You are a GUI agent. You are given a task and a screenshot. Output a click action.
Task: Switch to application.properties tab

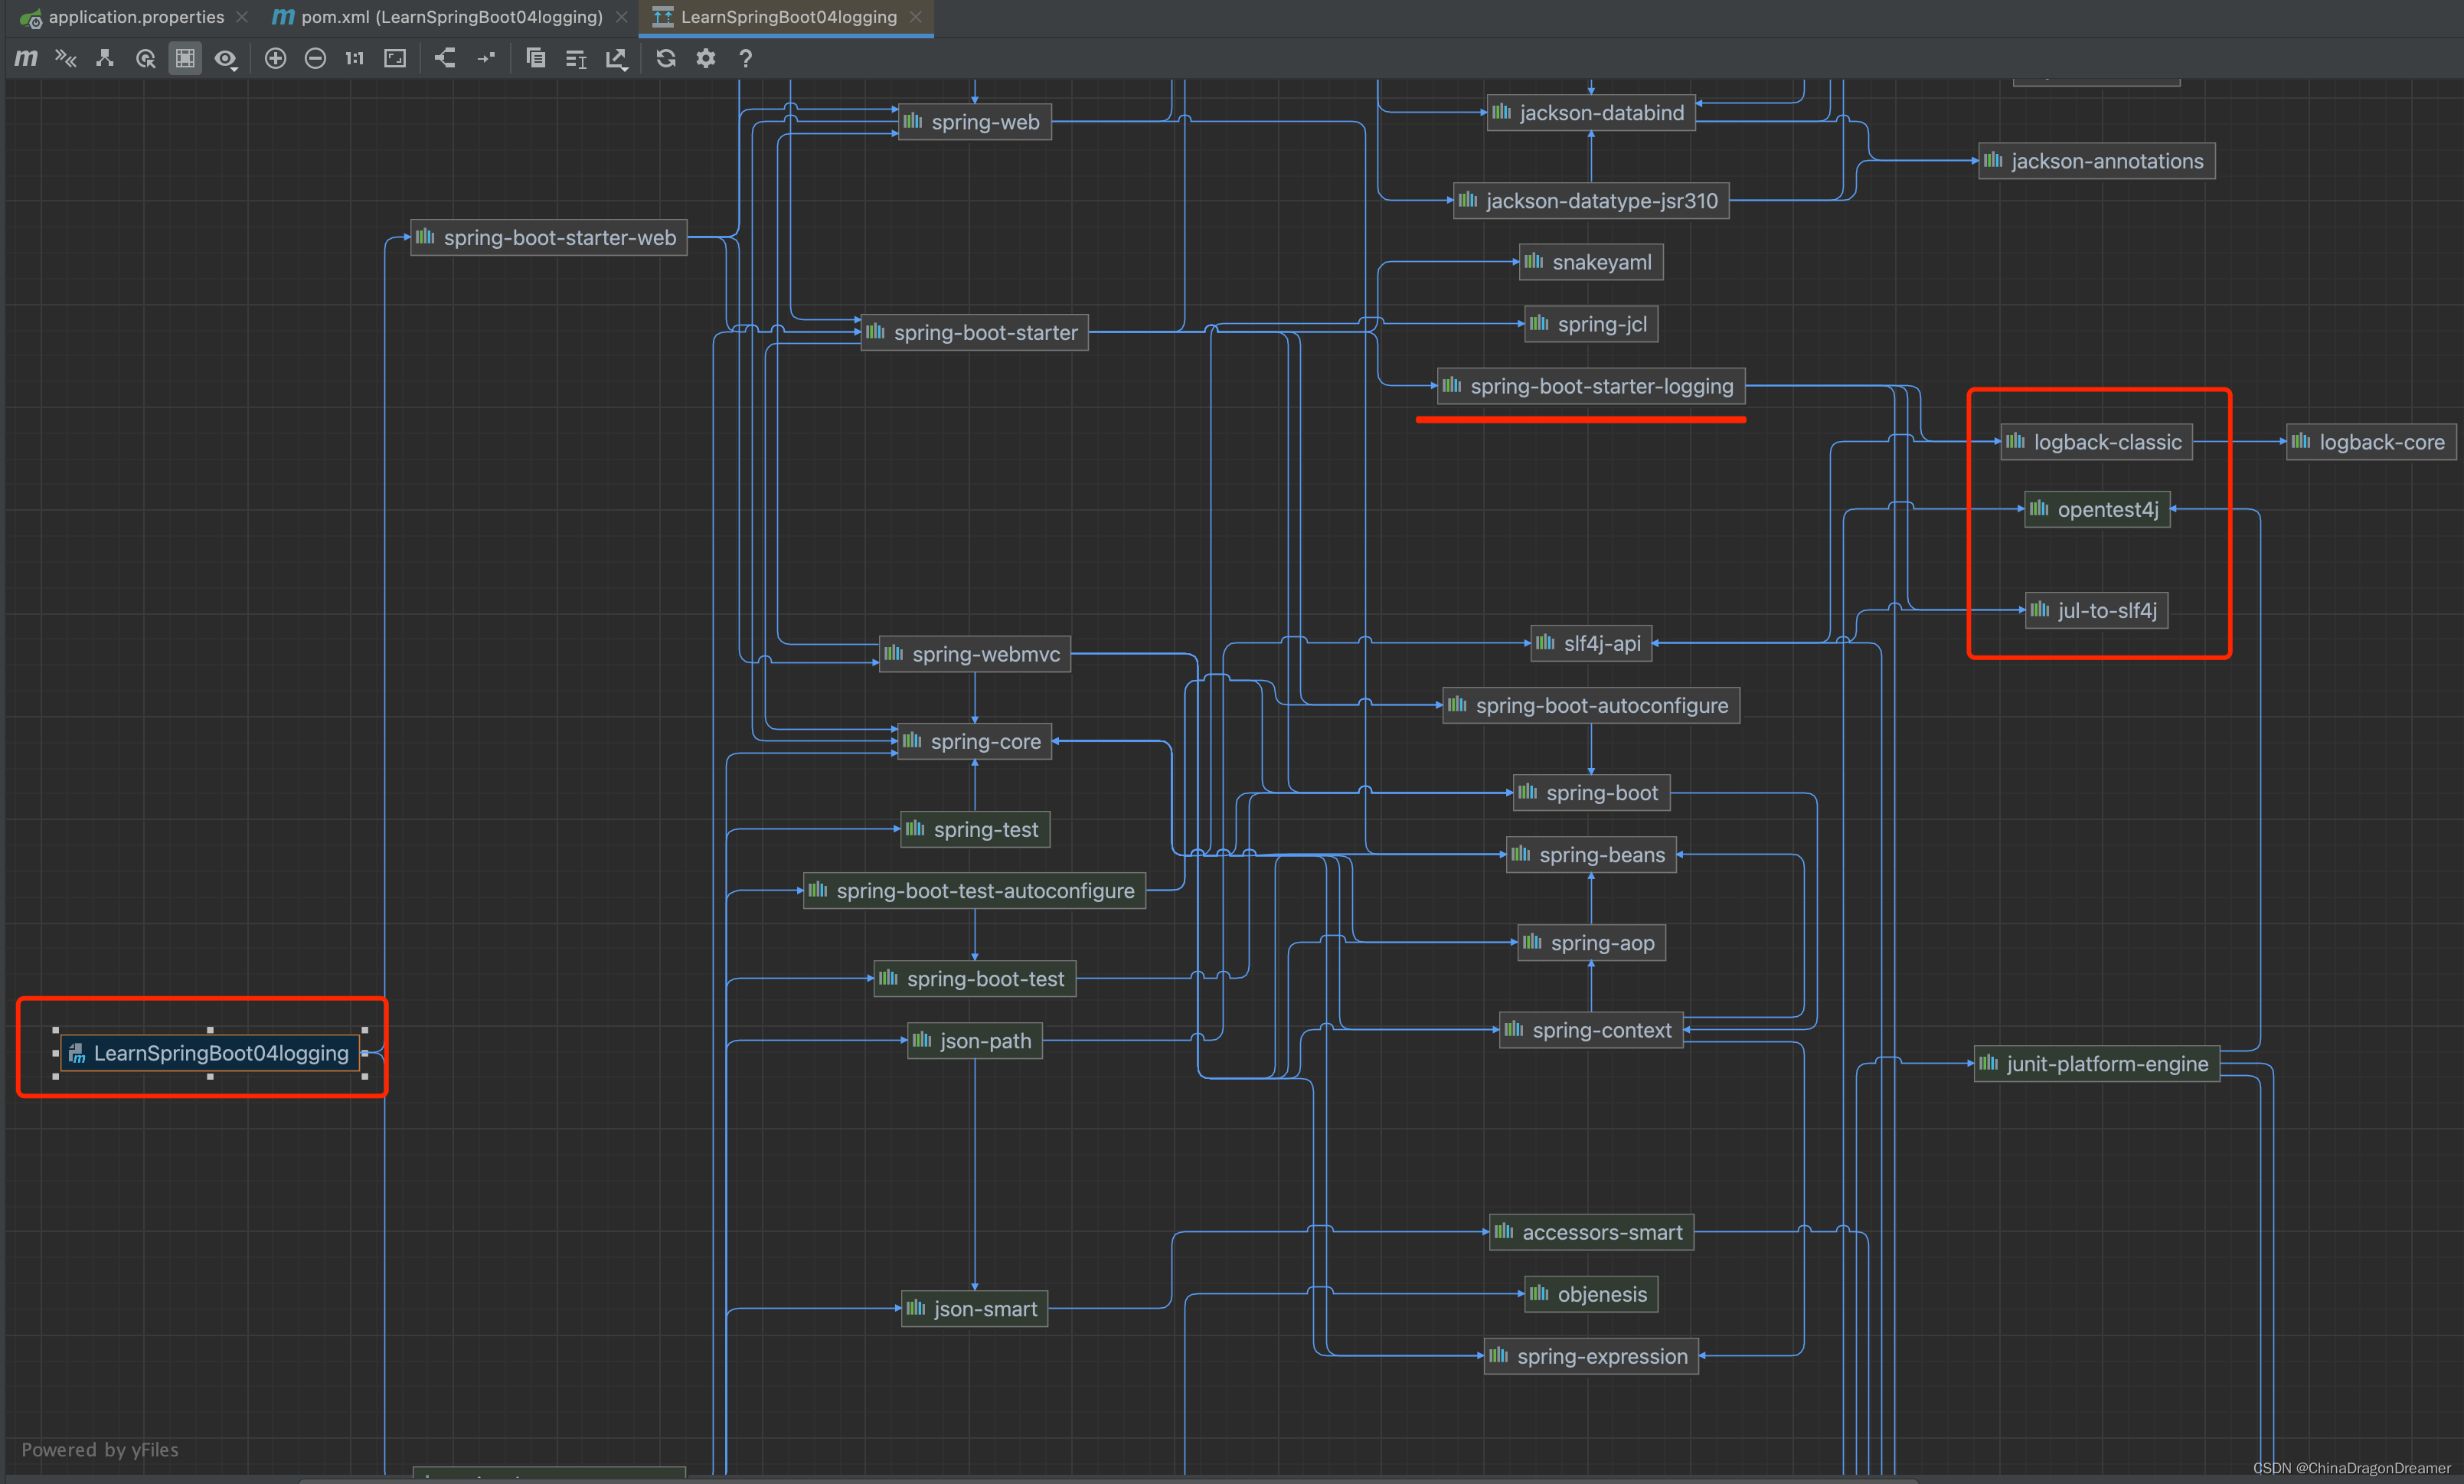(x=136, y=17)
